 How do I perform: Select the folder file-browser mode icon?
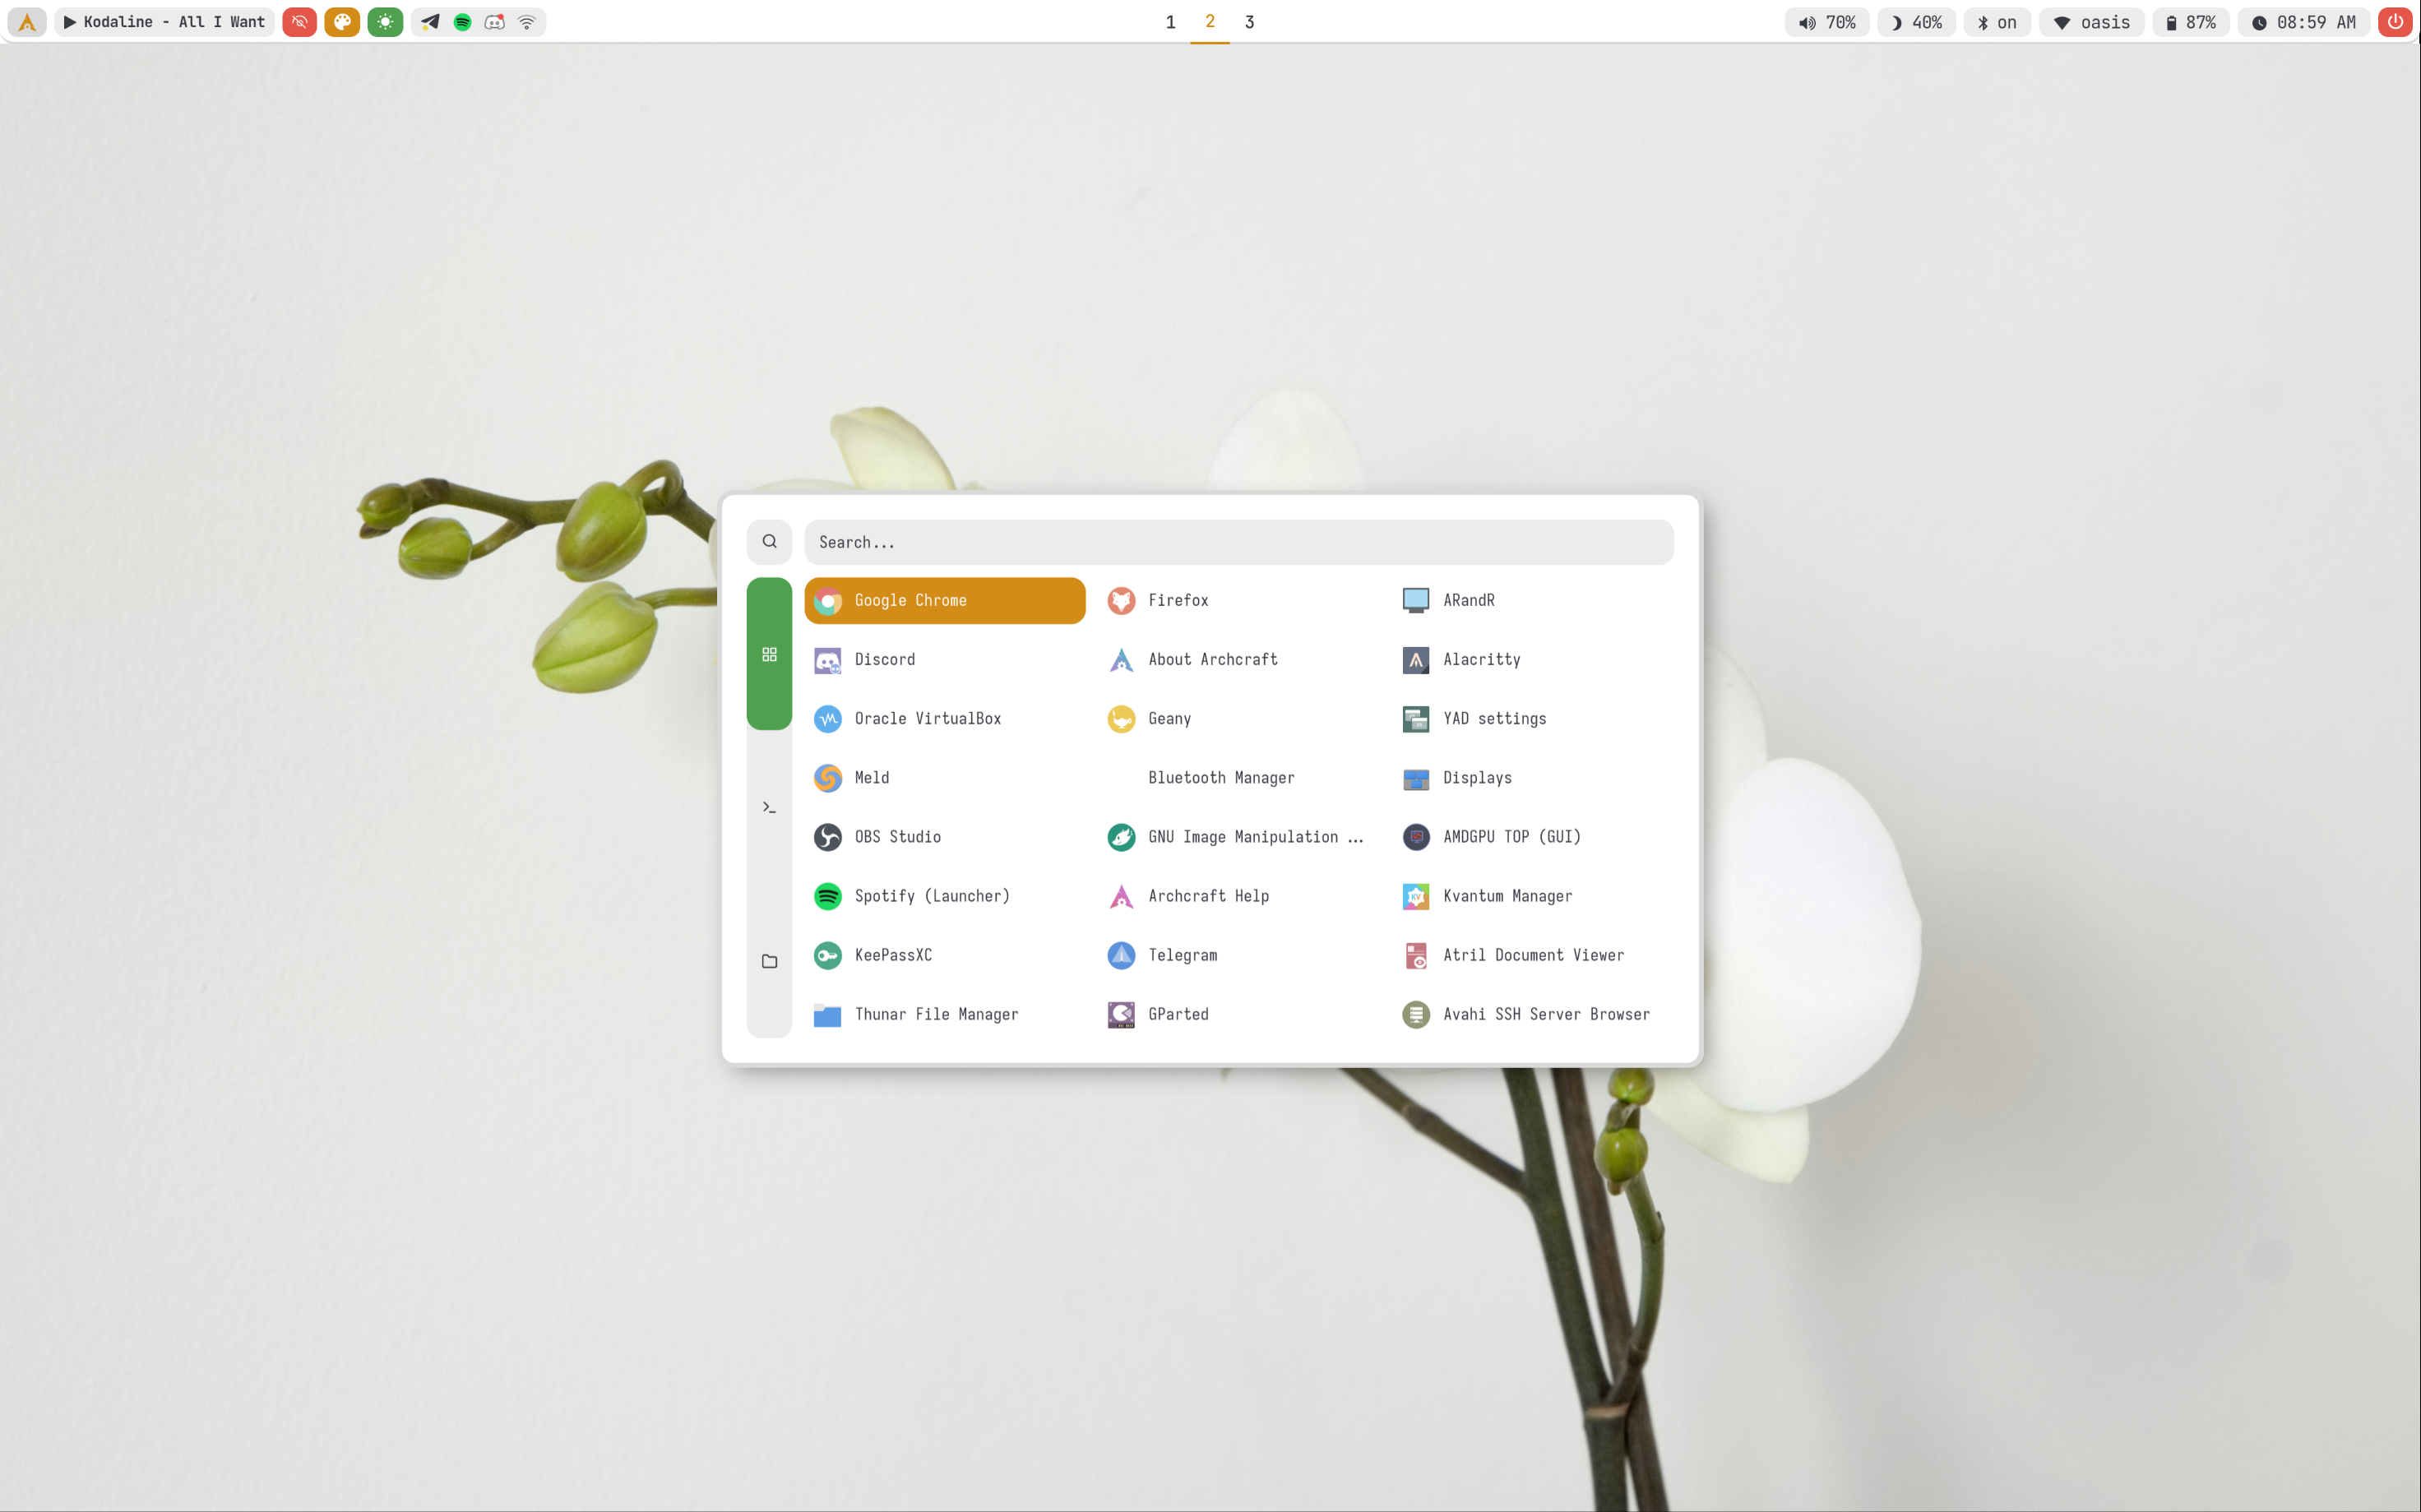pos(769,961)
